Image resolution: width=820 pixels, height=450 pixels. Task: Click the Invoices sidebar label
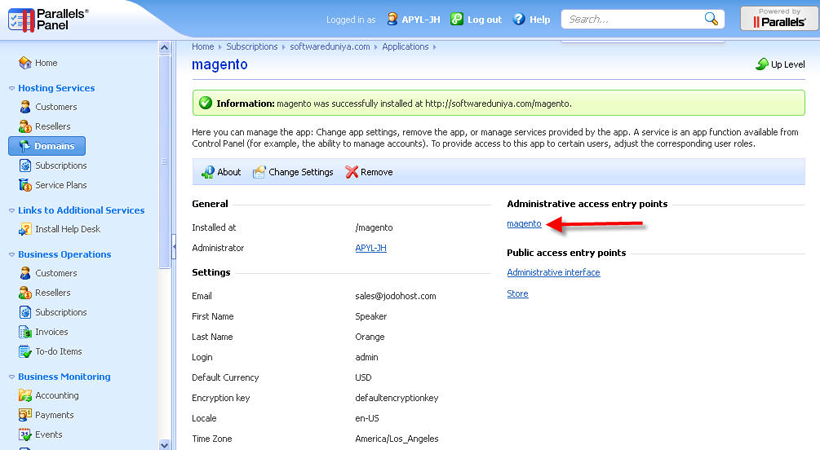pos(51,332)
